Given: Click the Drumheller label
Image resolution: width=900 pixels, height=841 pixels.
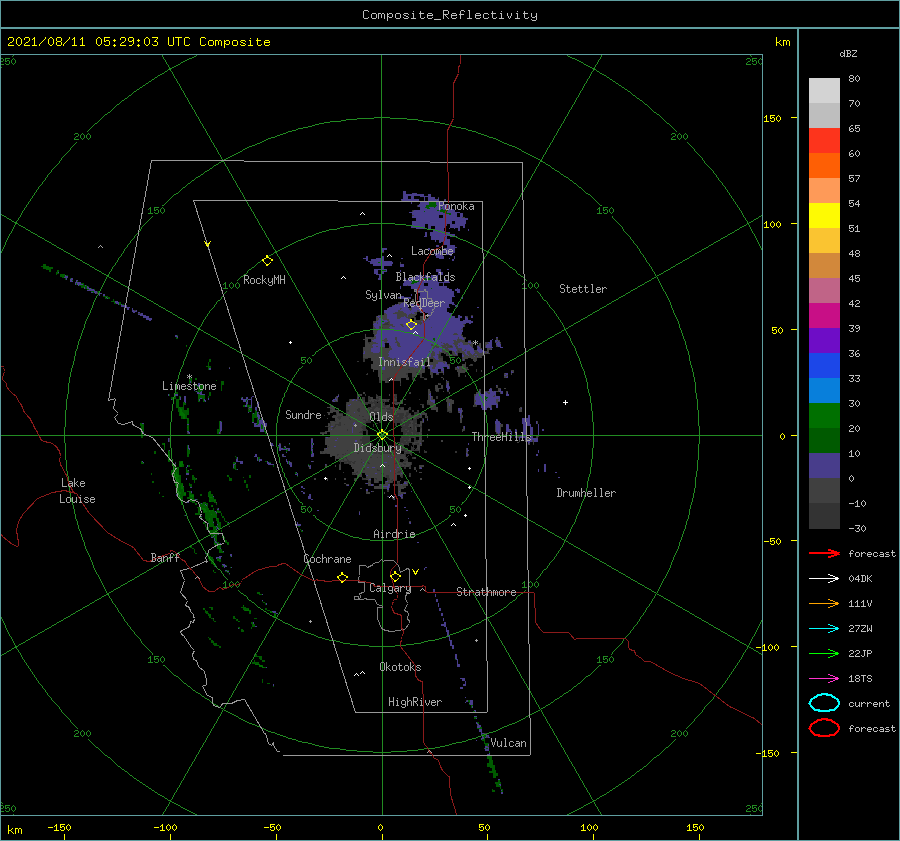Looking at the screenshot, I should coord(586,493).
